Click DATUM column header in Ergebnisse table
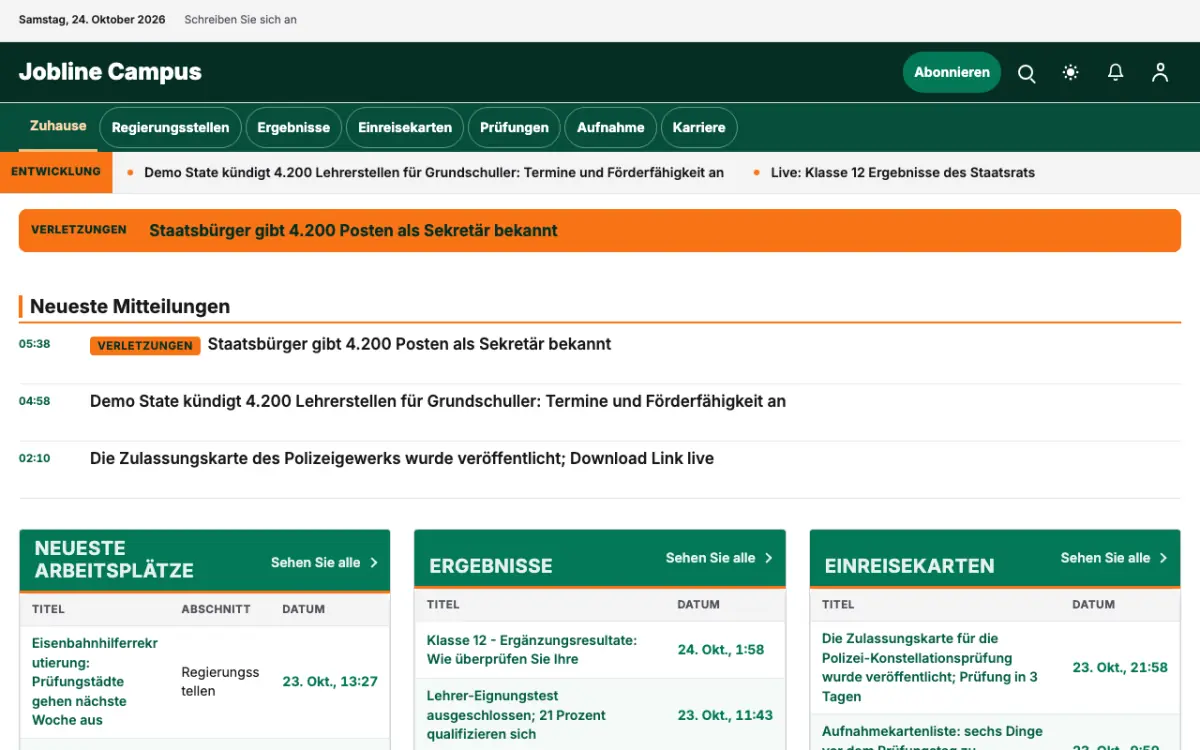Screen dimensions: 1200x750 coord(698,604)
